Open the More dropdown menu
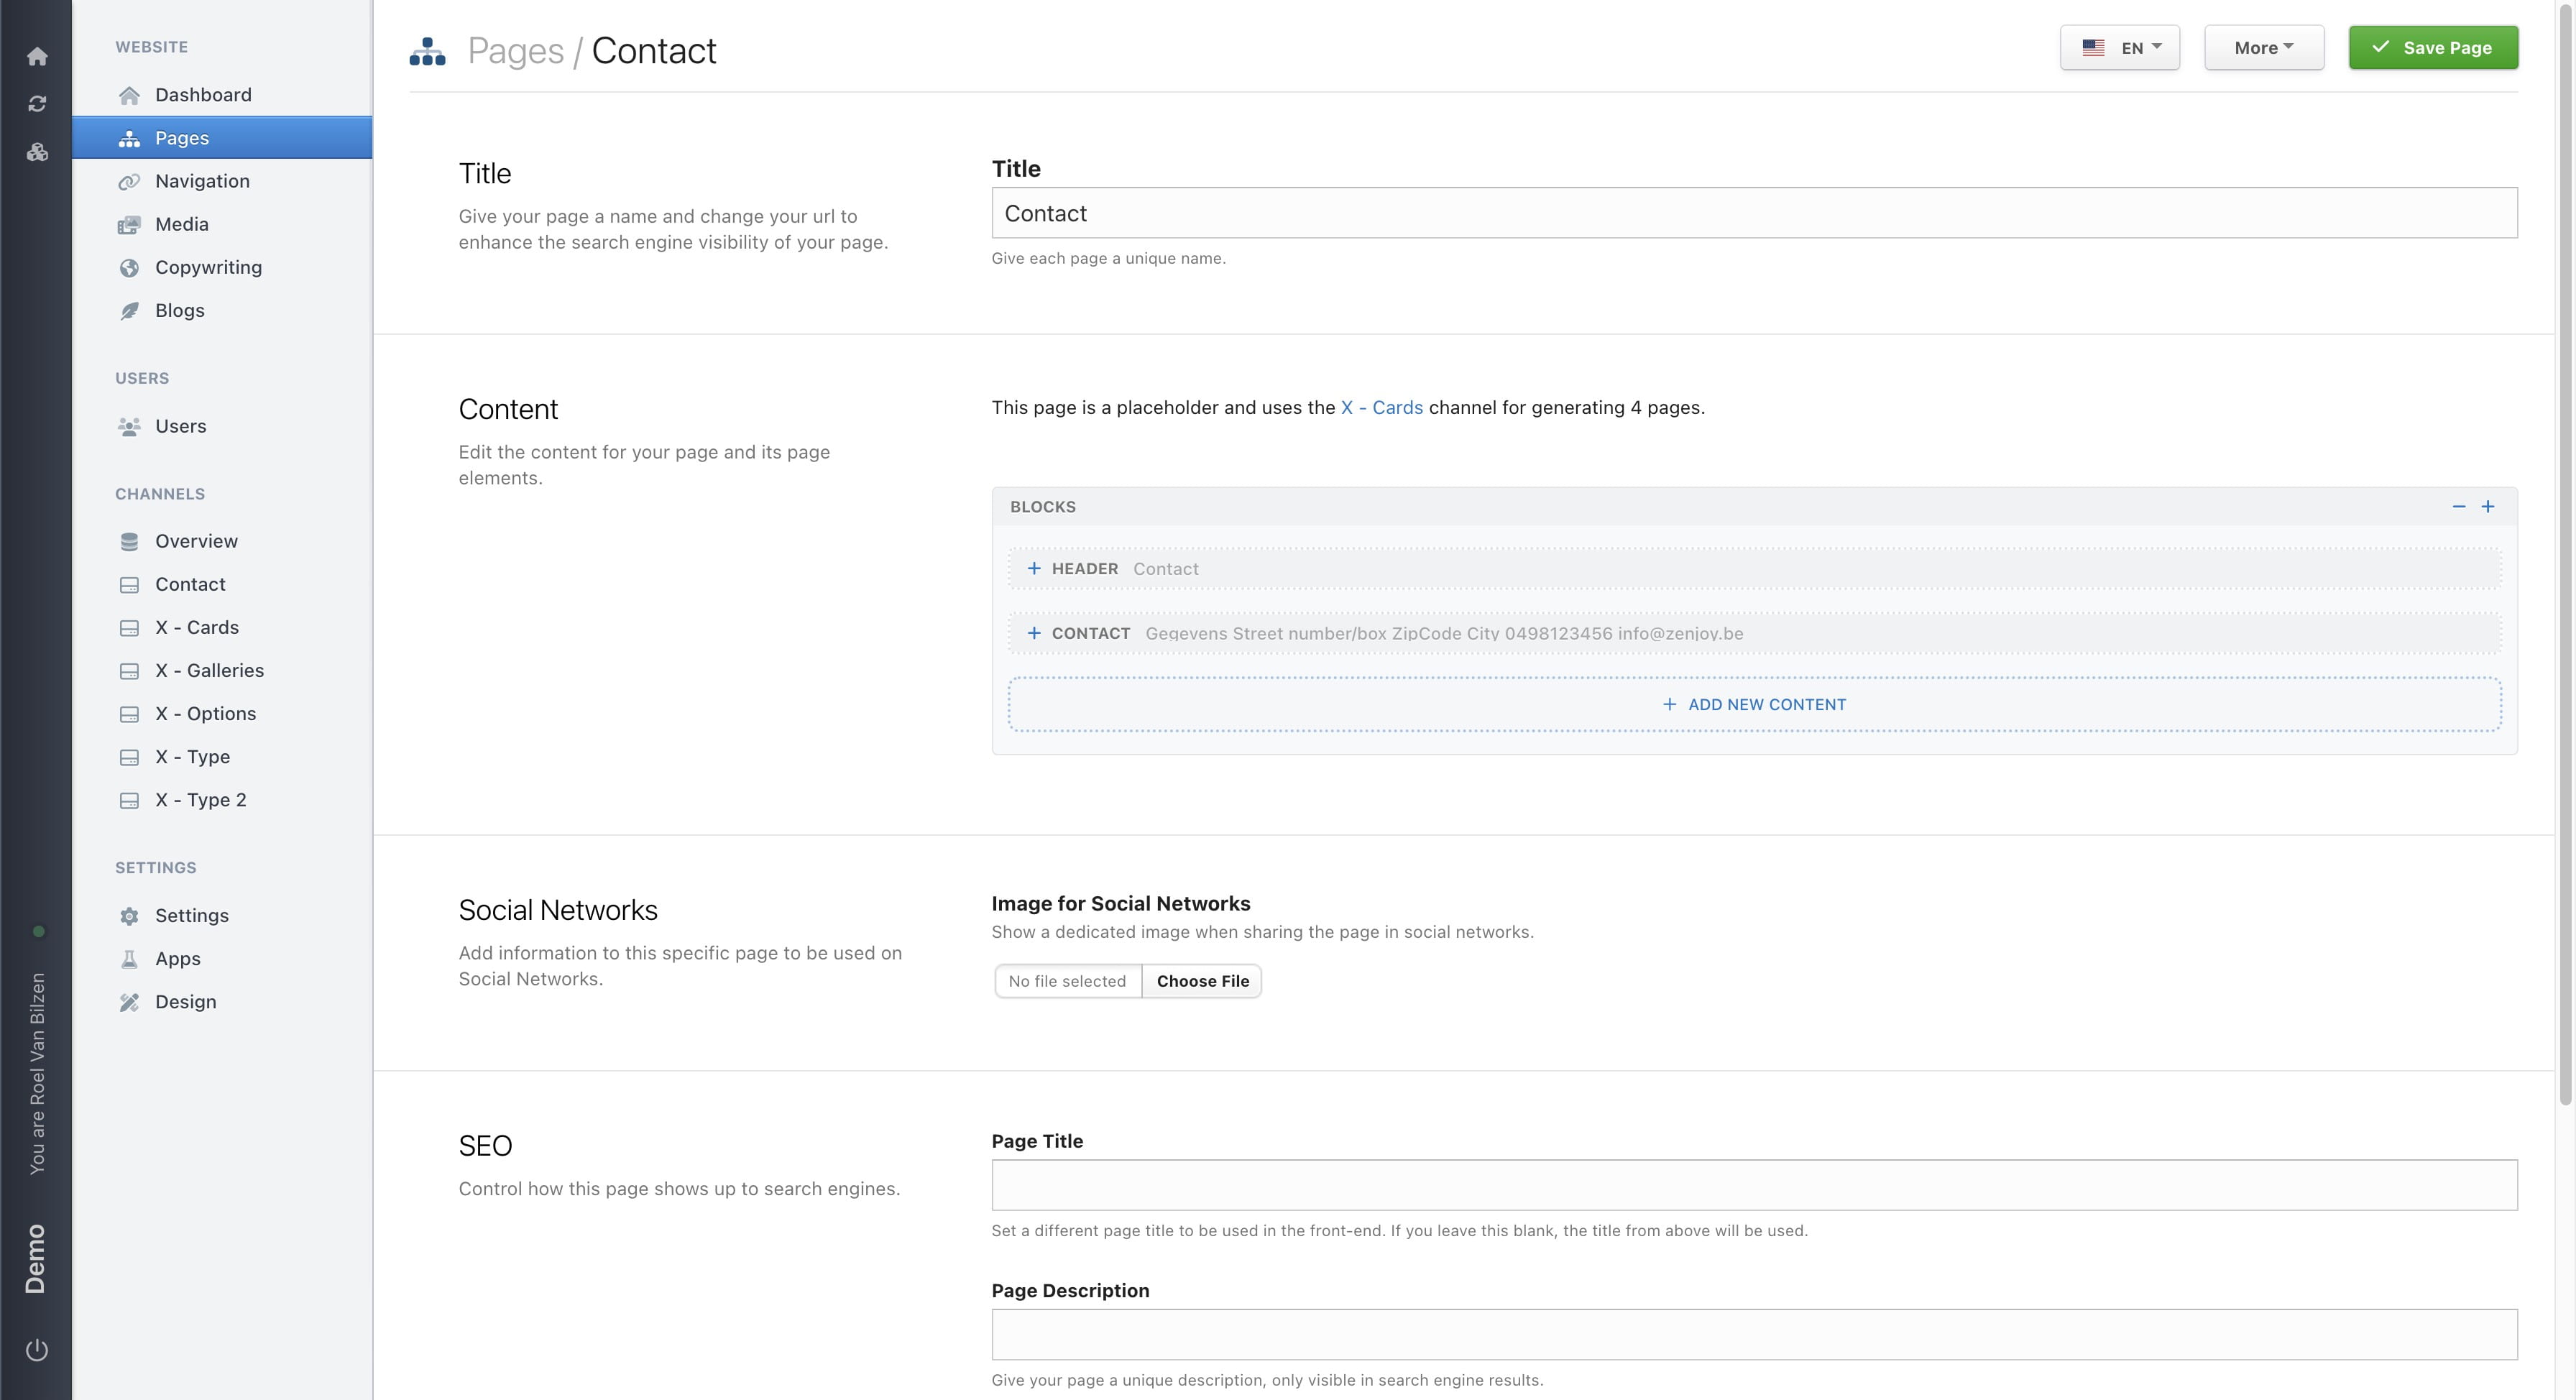Image resolution: width=2576 pixels, height=1400 pixels. (2263, 47)
